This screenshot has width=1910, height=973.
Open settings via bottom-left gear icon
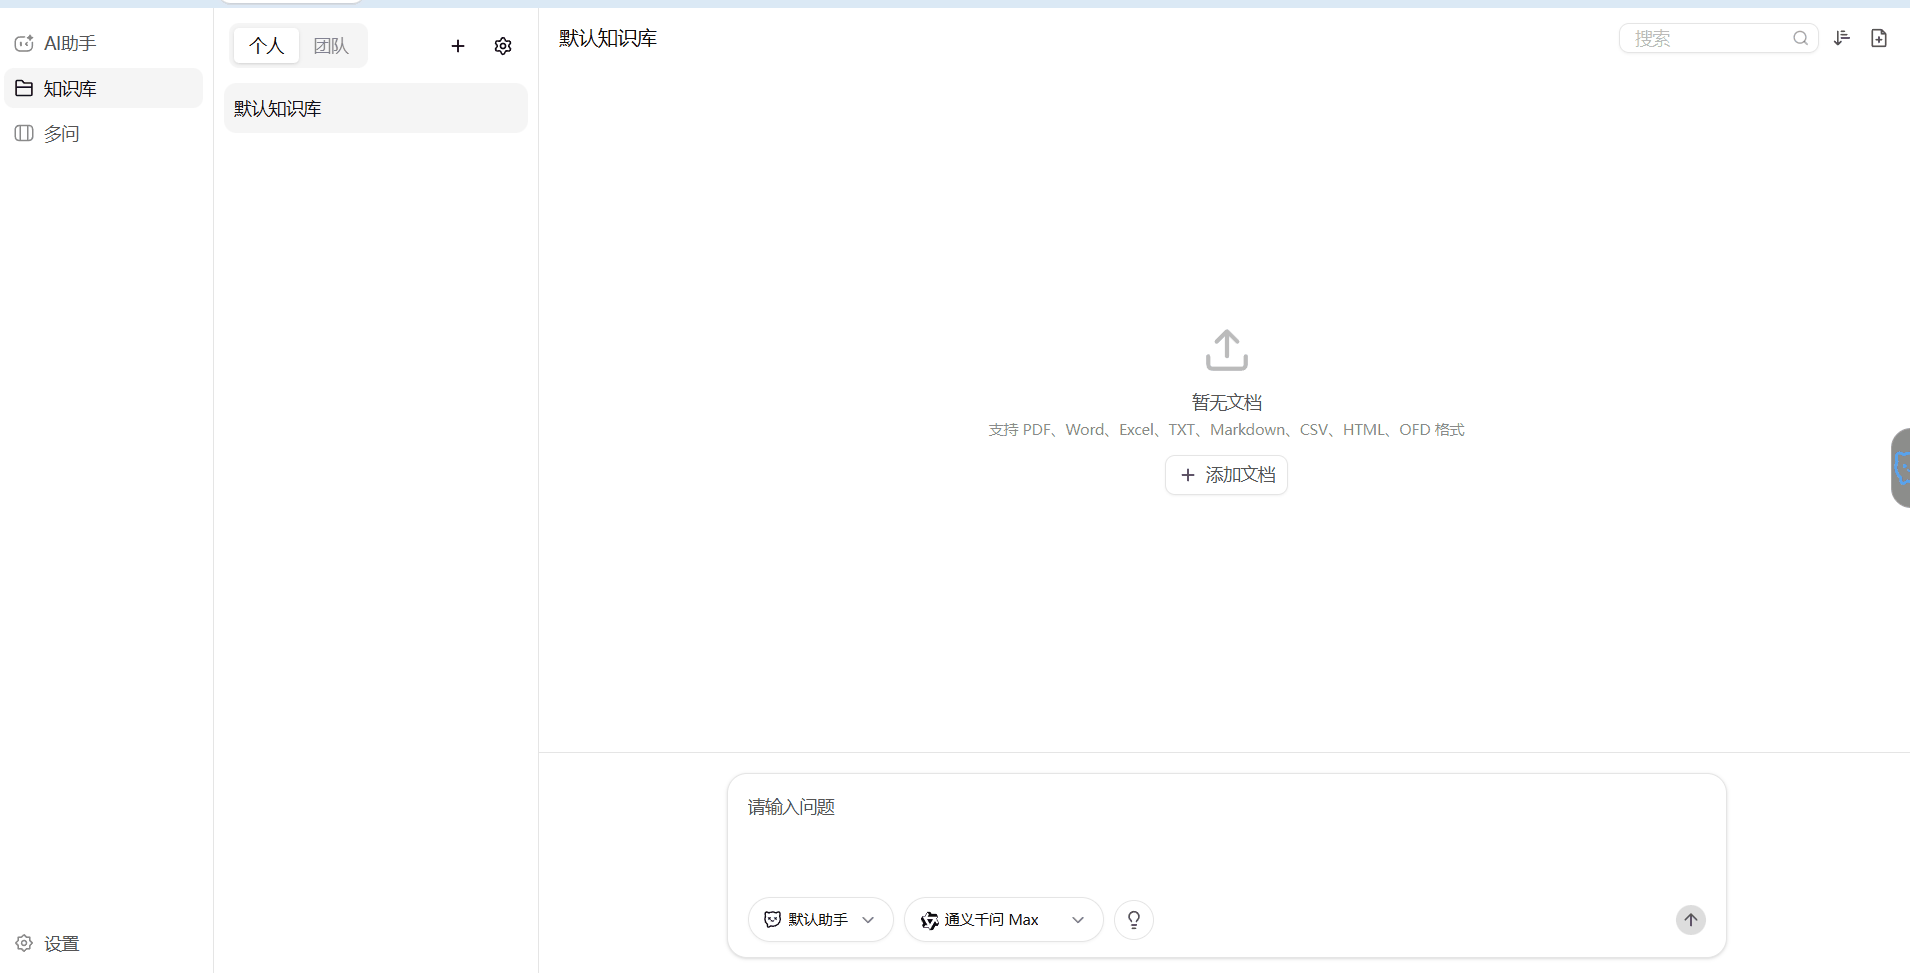click(x=22, y=943)
